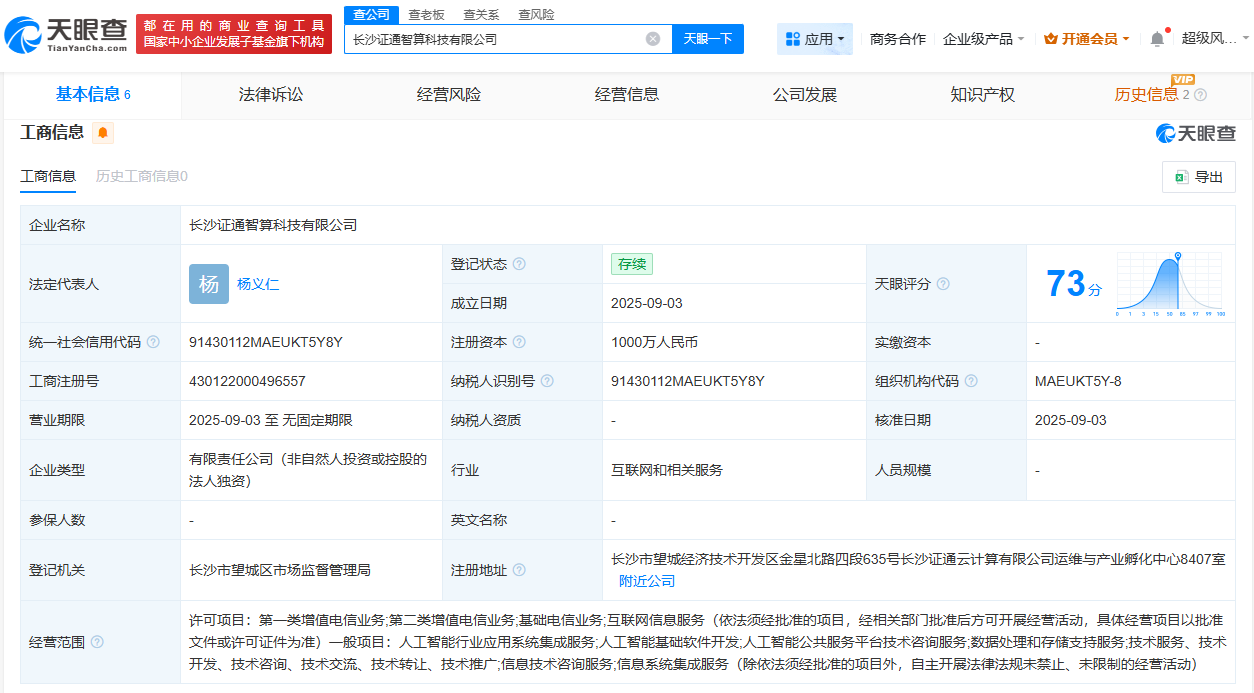The height and width of the screenshot is (693, 1254).
Task: Click the apps grid icon next to 应用
Action: 793,38
